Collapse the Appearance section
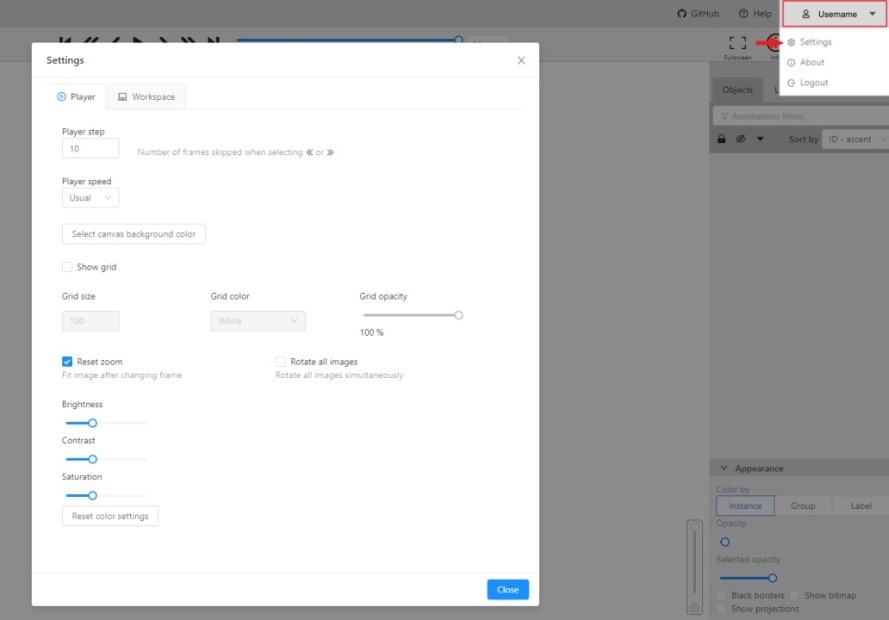This screenshot has height=620, width=889. pos(724,468)
